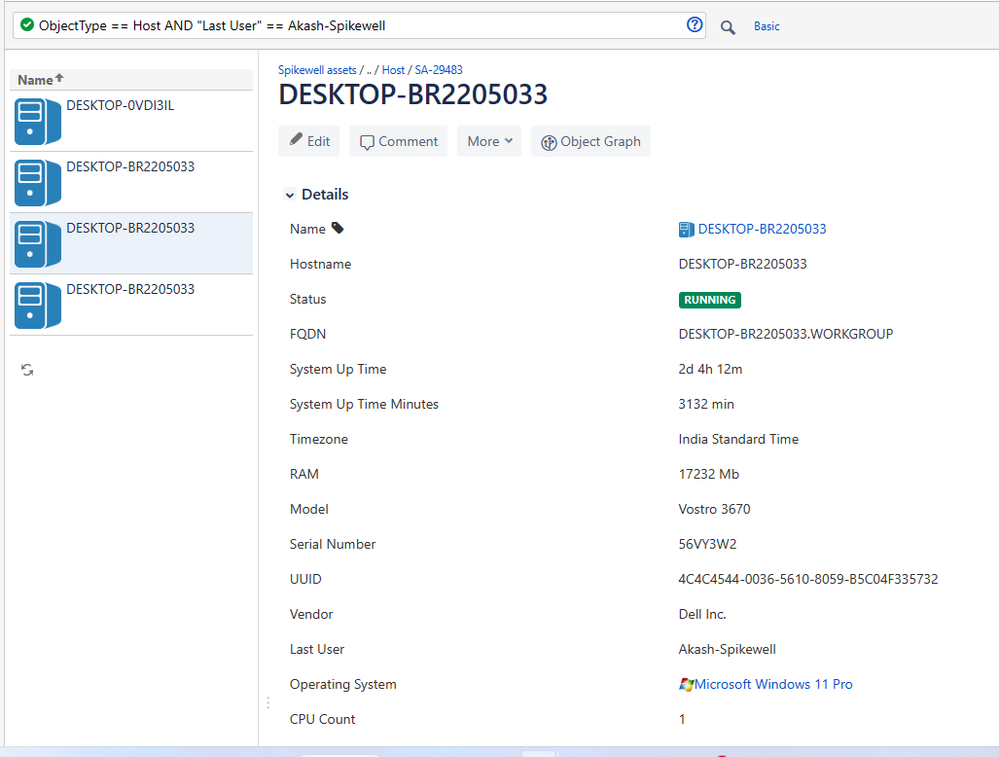This screenshot has height=757, width=999.
Task: Select the DESKTOP-0VDI3IL list entry
Action: tap(131, 121)
